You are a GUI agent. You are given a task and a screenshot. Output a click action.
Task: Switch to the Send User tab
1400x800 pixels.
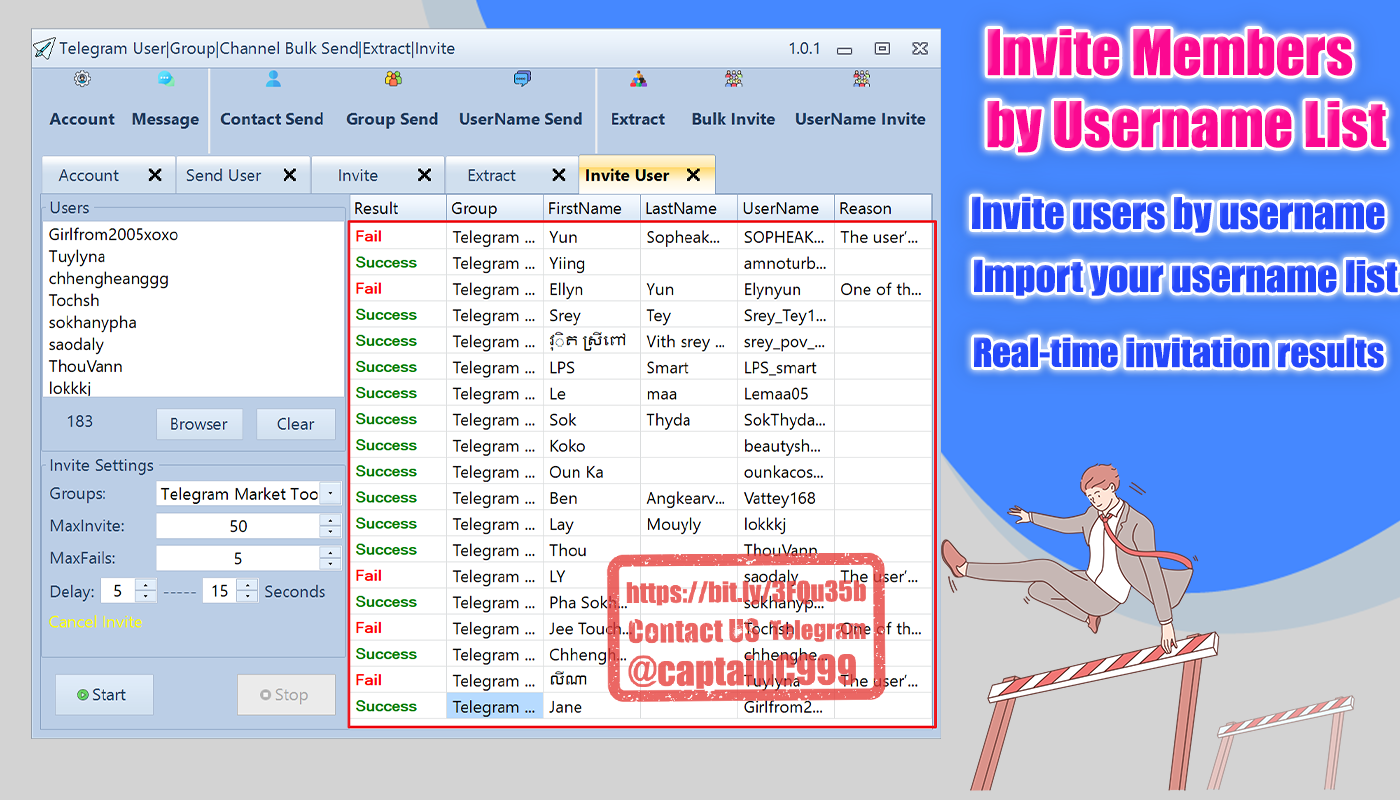pos(224,175)
